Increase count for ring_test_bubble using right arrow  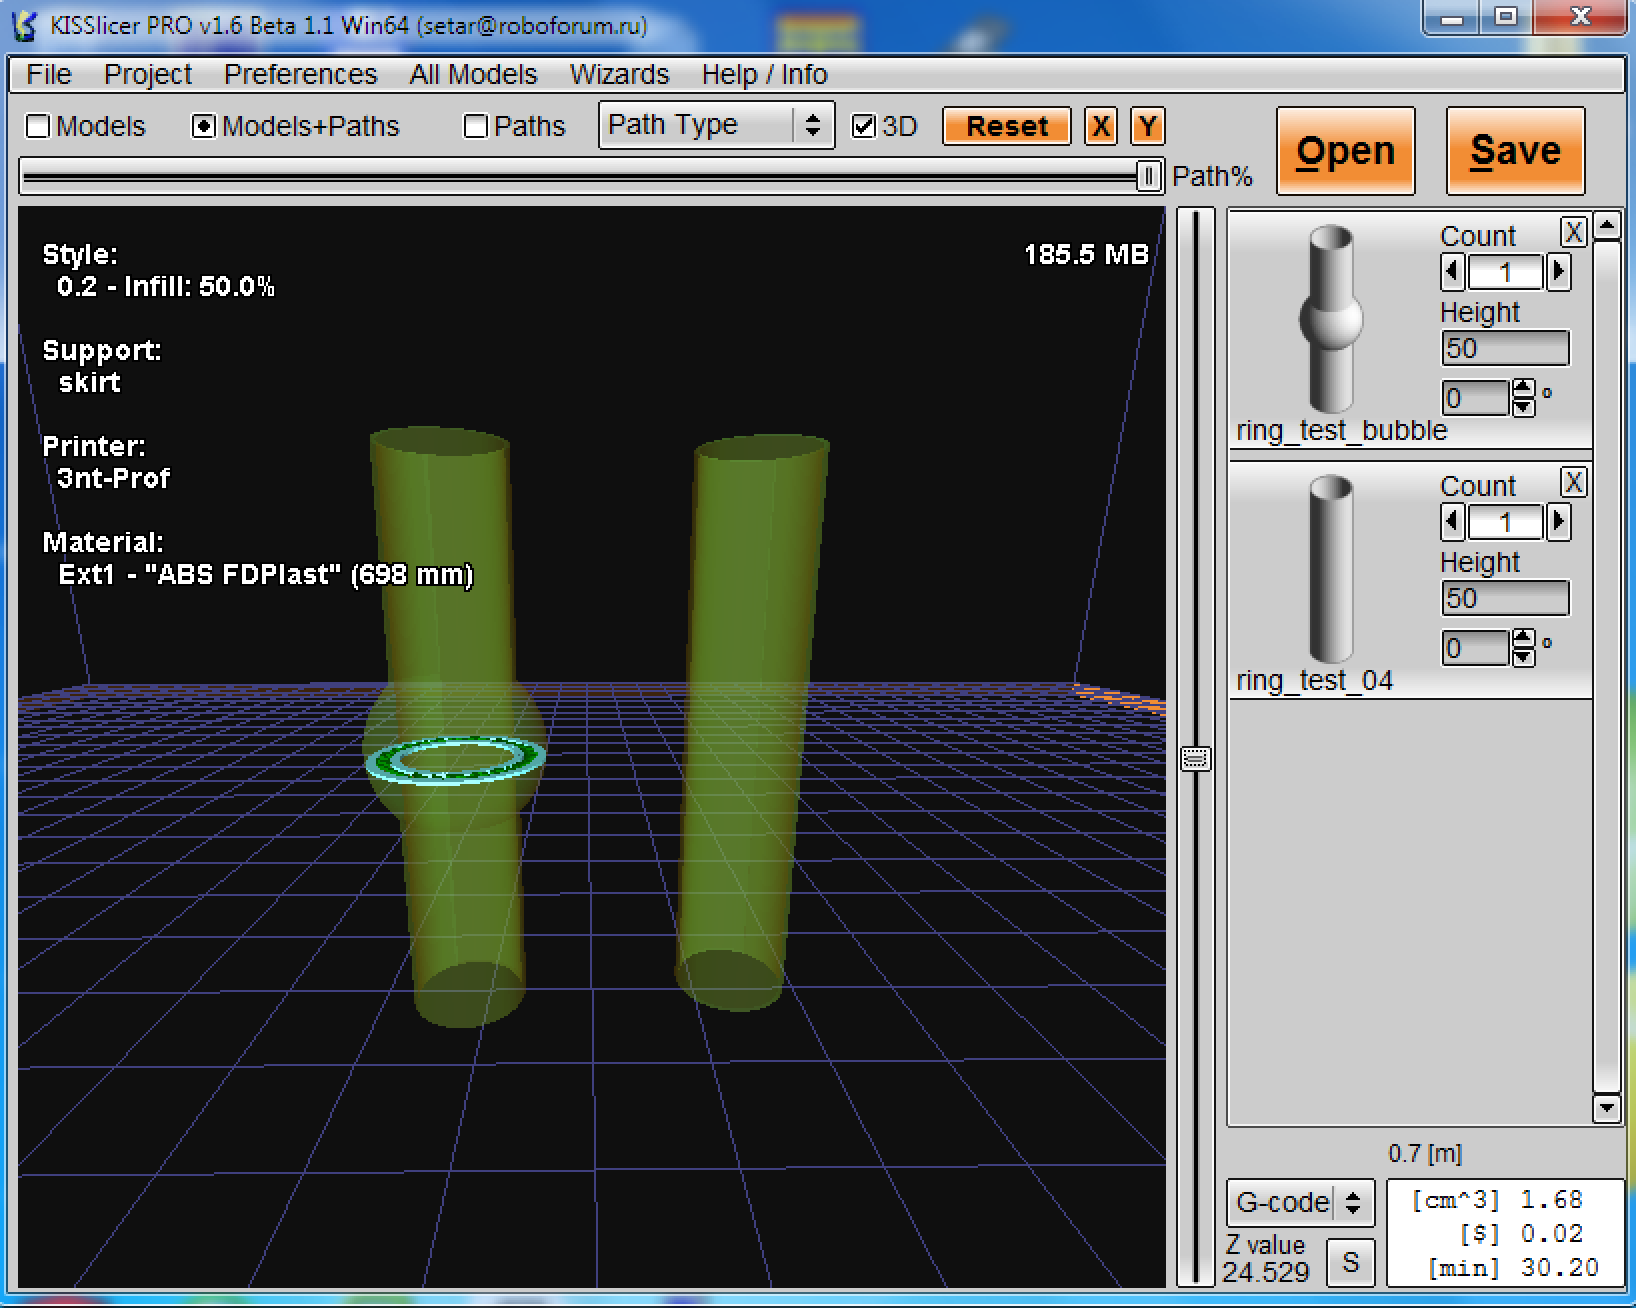click(x=1558, y=272)
